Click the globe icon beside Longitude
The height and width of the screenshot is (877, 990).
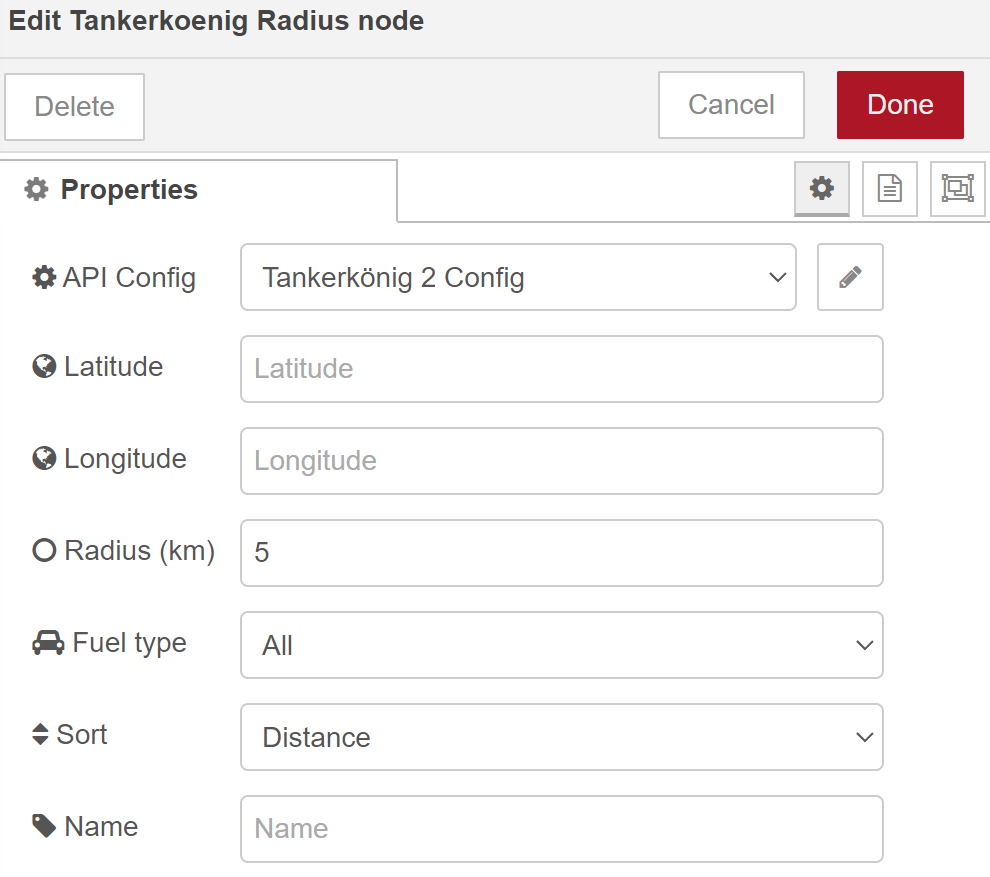44,458
